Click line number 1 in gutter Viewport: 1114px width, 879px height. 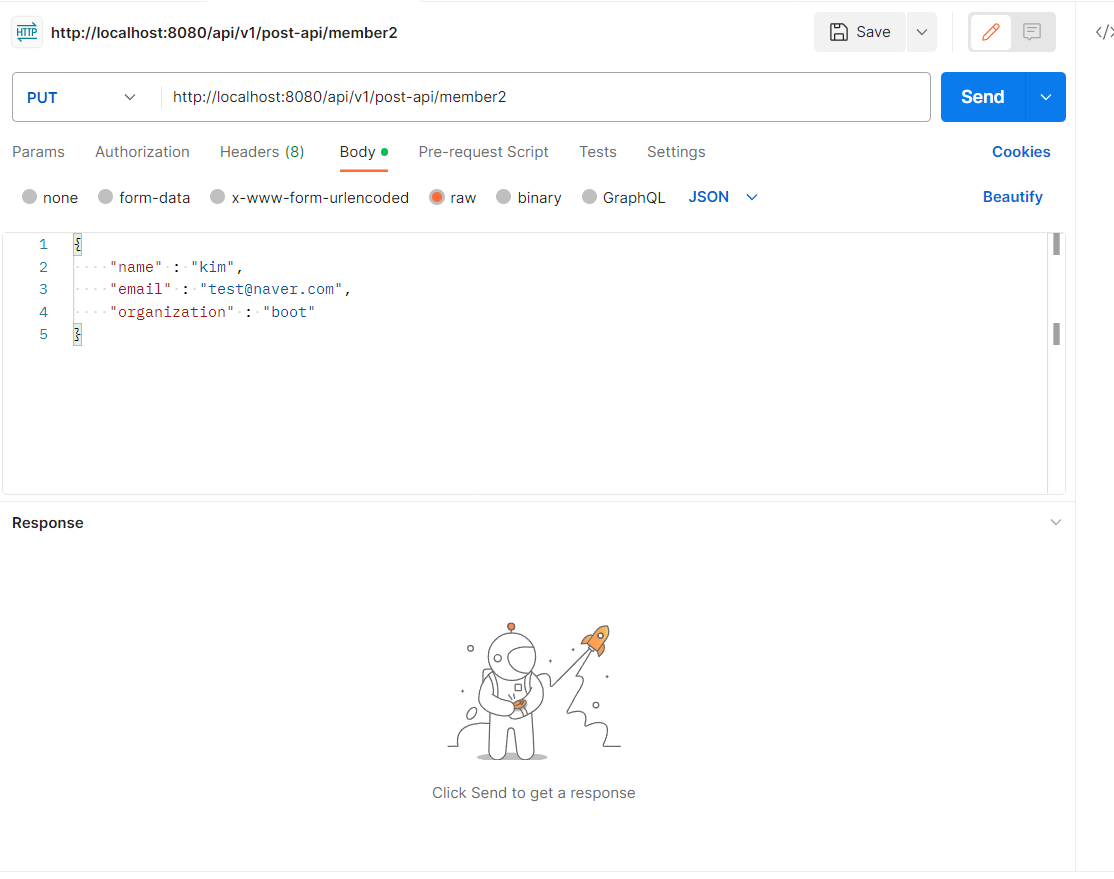point(43,244)
